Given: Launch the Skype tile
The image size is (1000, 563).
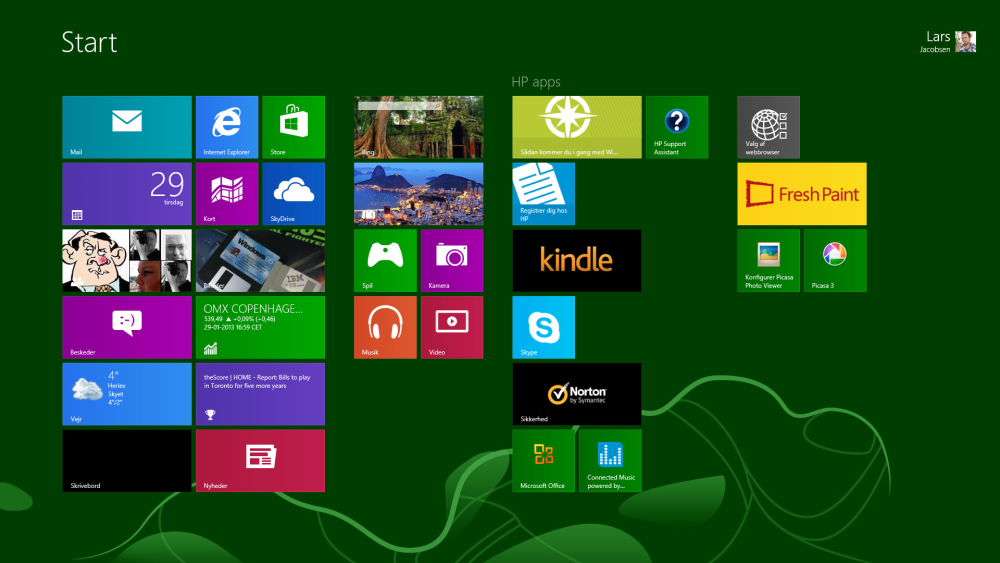Looking at the screenshot, I should tap(544, 327).
